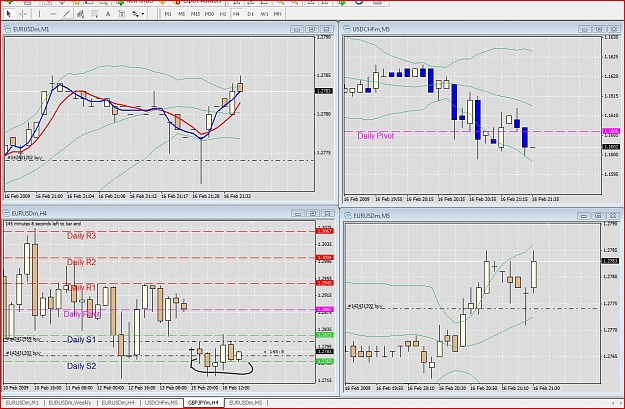Viewport: 625px width, 409px height.
Task: Open the EURUSDm,Weekly chart tab
Action: 70,403
